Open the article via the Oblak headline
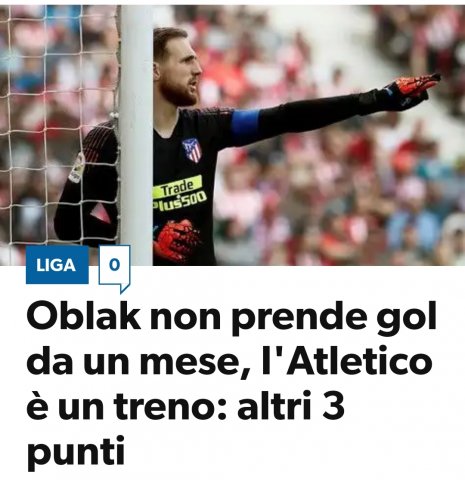The height and width of the screenshot is (480, 465). (x=231, y=383)
